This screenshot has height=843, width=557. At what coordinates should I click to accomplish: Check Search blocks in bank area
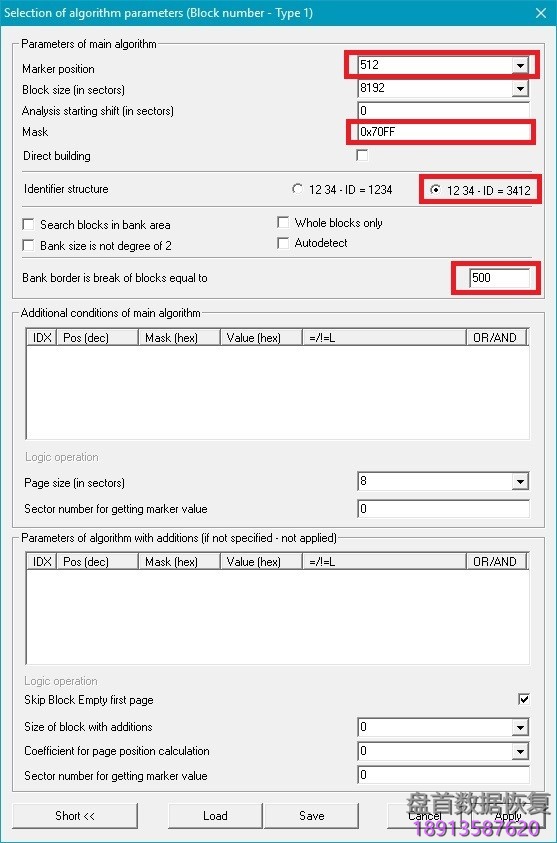click(x=28, y=224)
